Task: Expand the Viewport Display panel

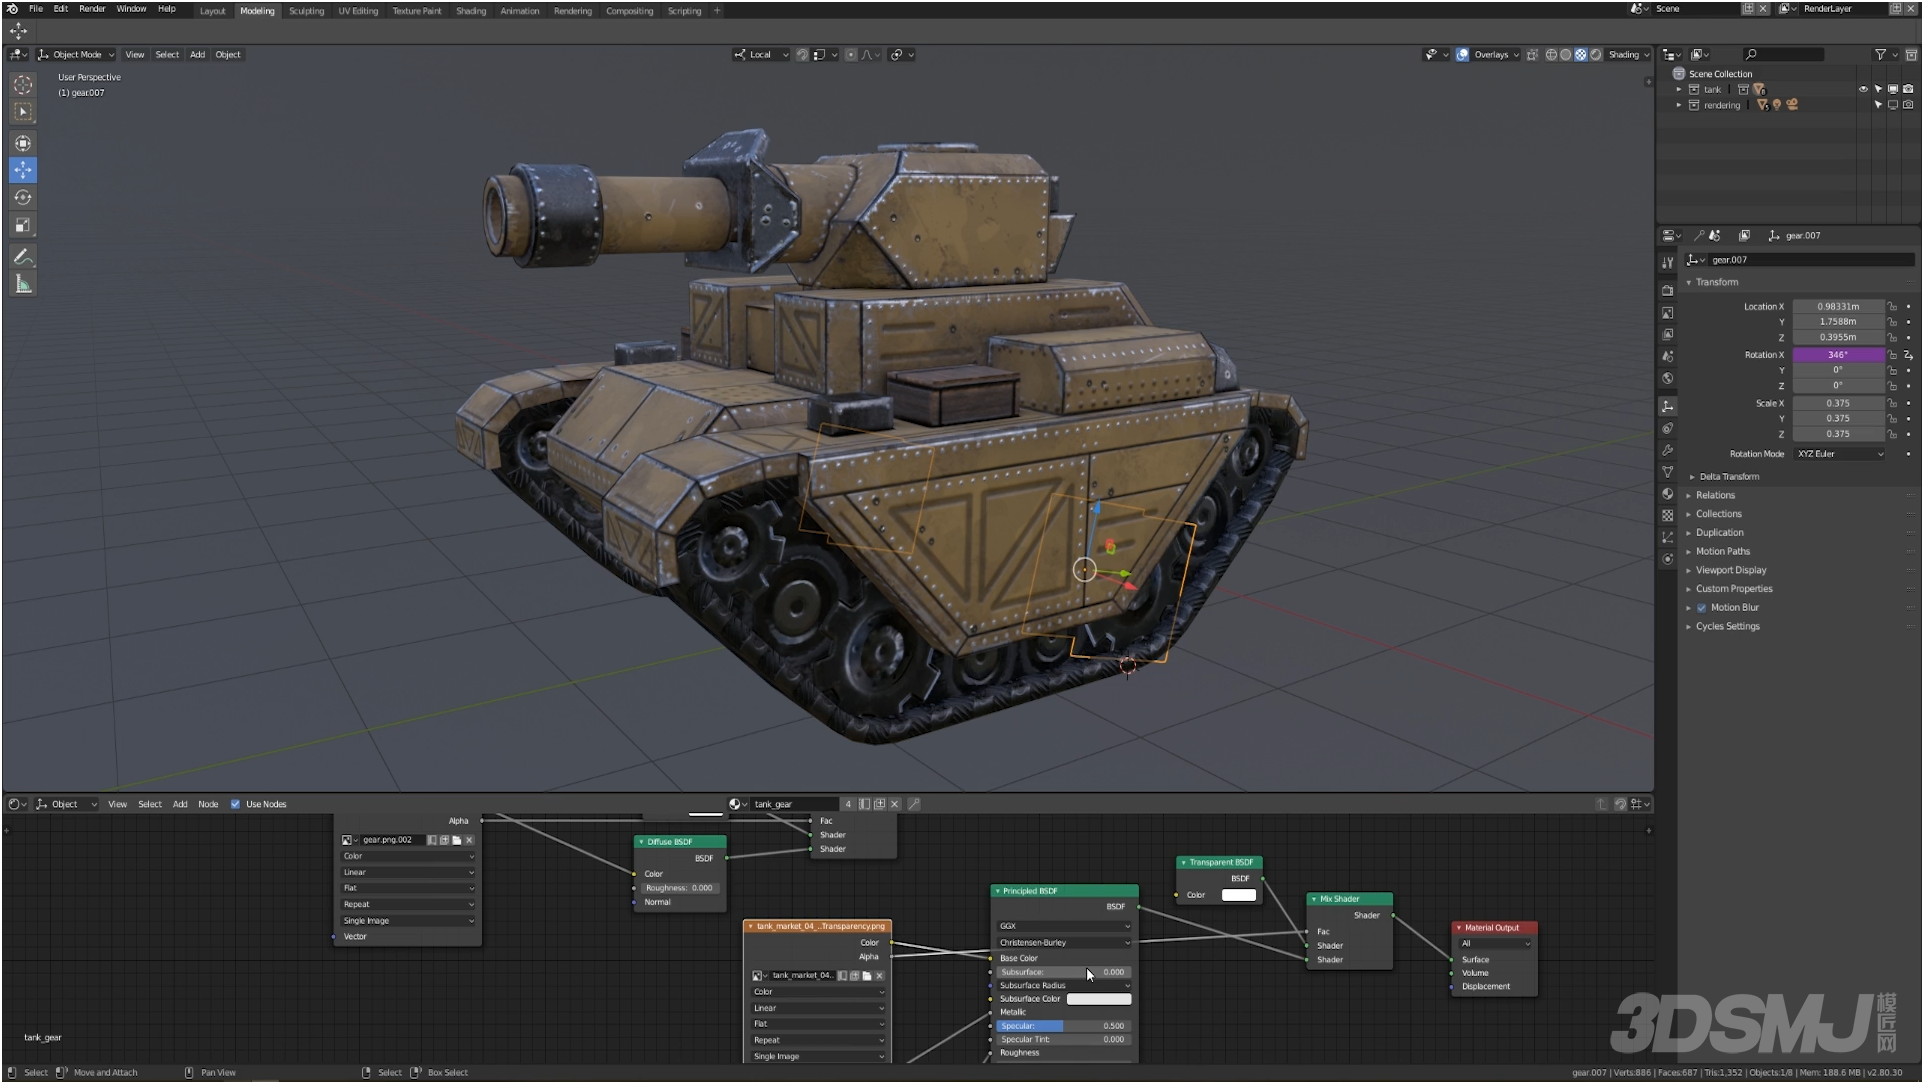Action: tap(1730, 571)
